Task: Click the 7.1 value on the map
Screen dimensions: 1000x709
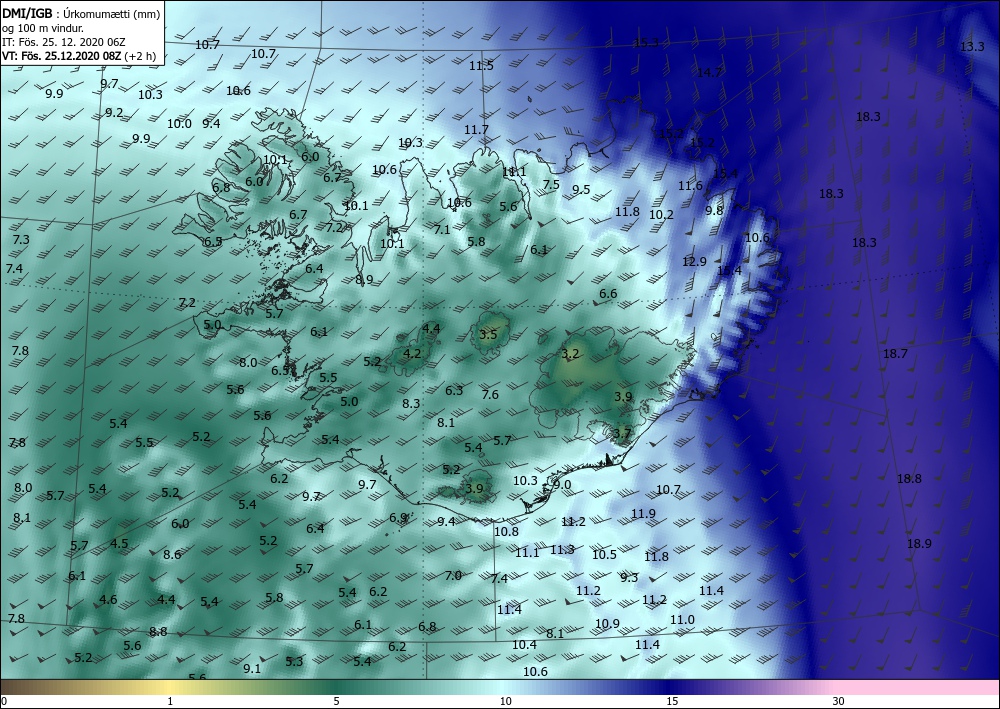Action: pyautogui.click(x=442, y=230)
